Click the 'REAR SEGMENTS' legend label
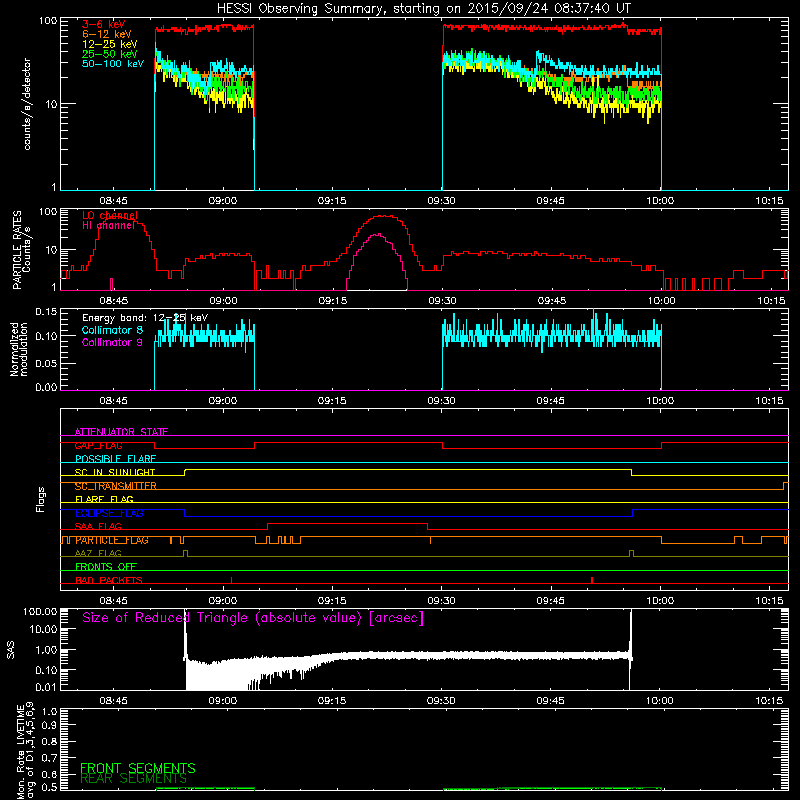The height and width of the screenshot is (800, 800). [x=134, y=779]
